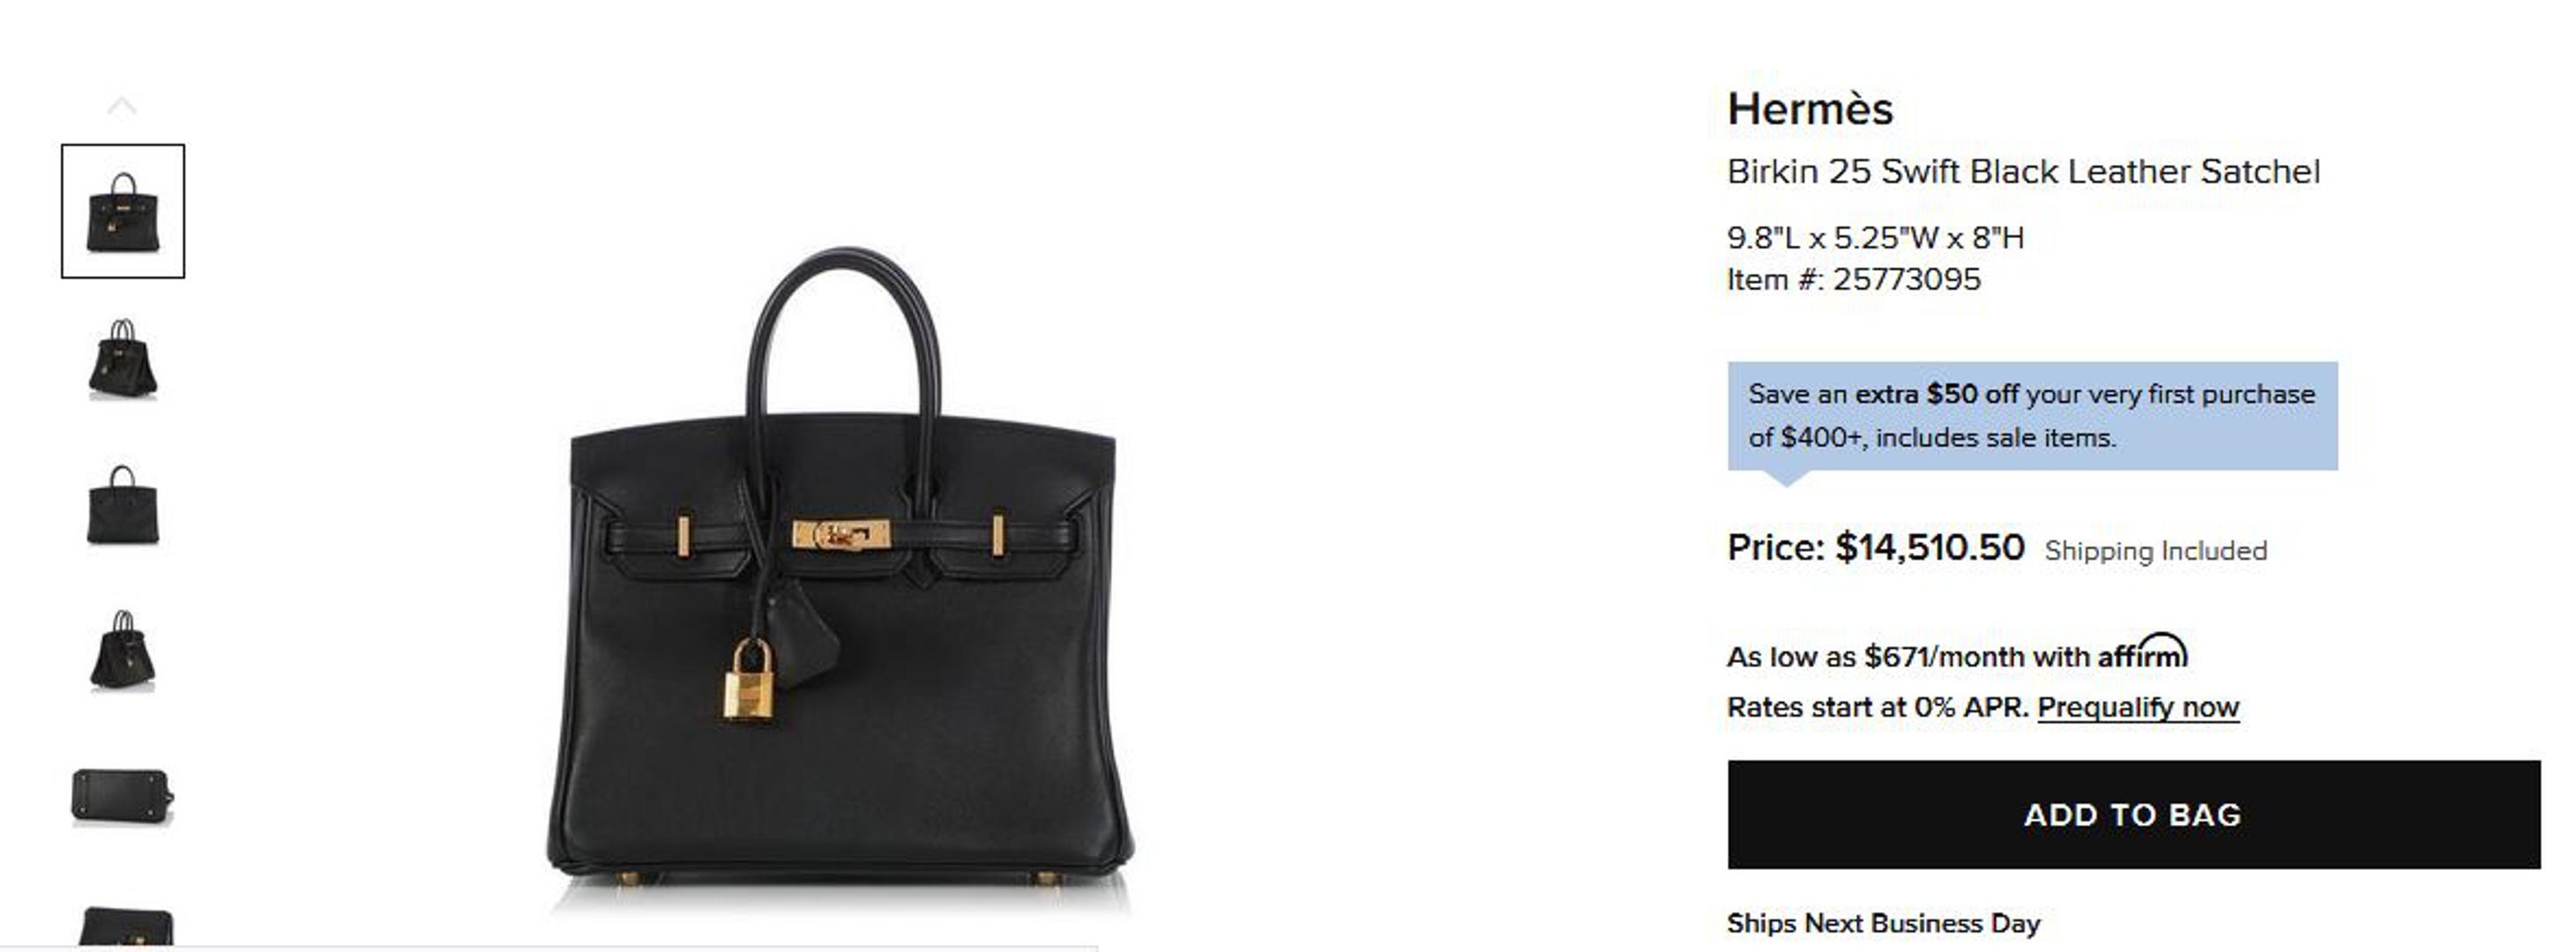This screenshot has width=2576, height=952.
Task: Click the 9.8"L x 5.25"W x 8"H dimensions
Action: tap(1875, 238)
